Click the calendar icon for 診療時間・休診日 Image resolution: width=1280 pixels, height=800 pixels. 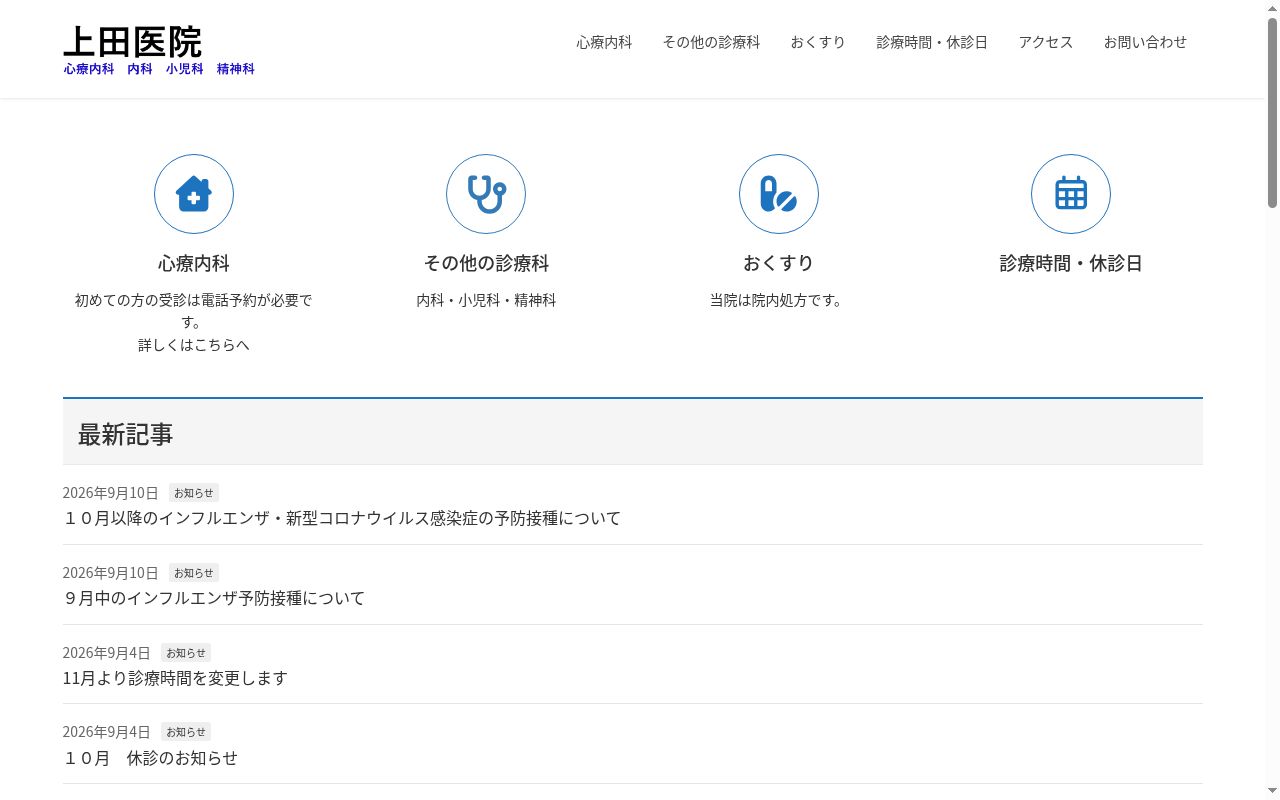tap(1071, 194)
